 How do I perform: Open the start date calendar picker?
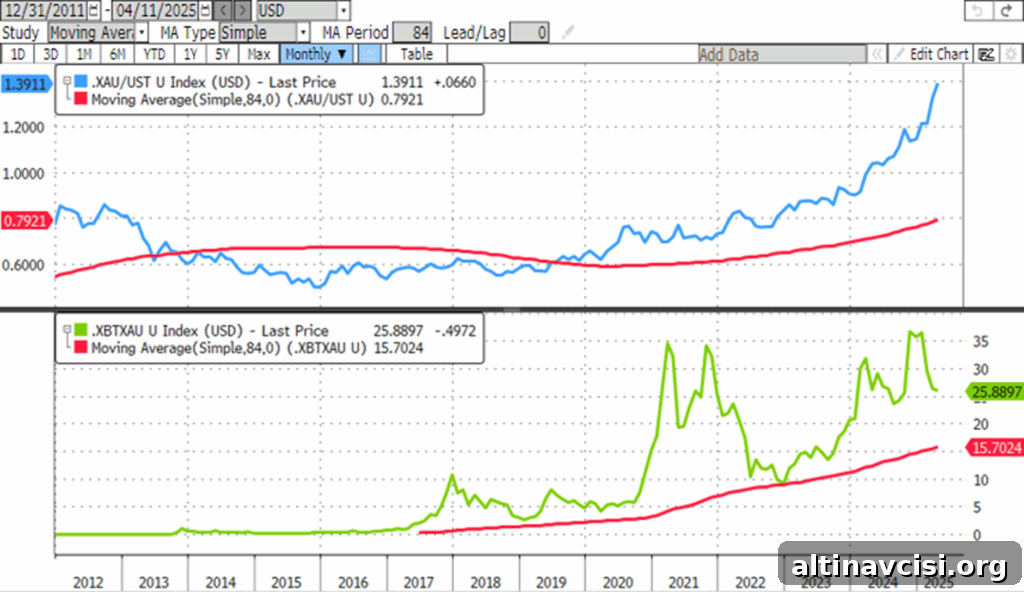[94, 10]
